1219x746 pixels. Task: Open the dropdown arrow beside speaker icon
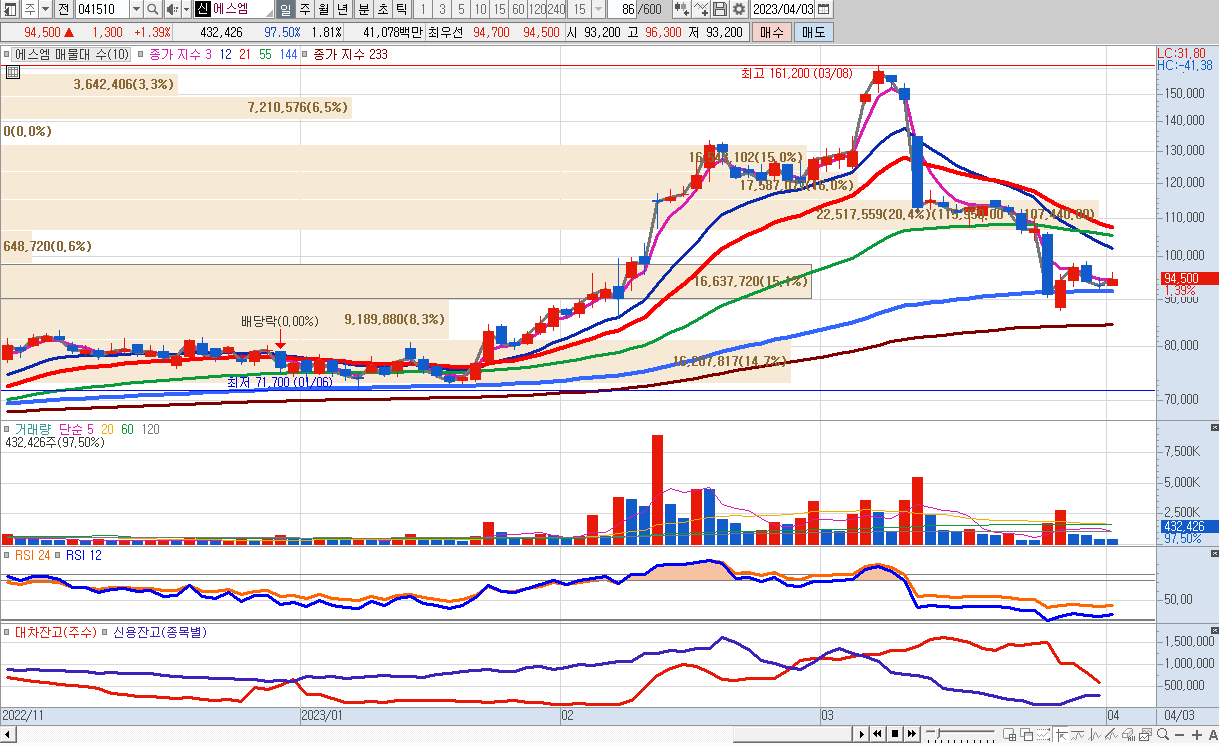coord(186,9)
